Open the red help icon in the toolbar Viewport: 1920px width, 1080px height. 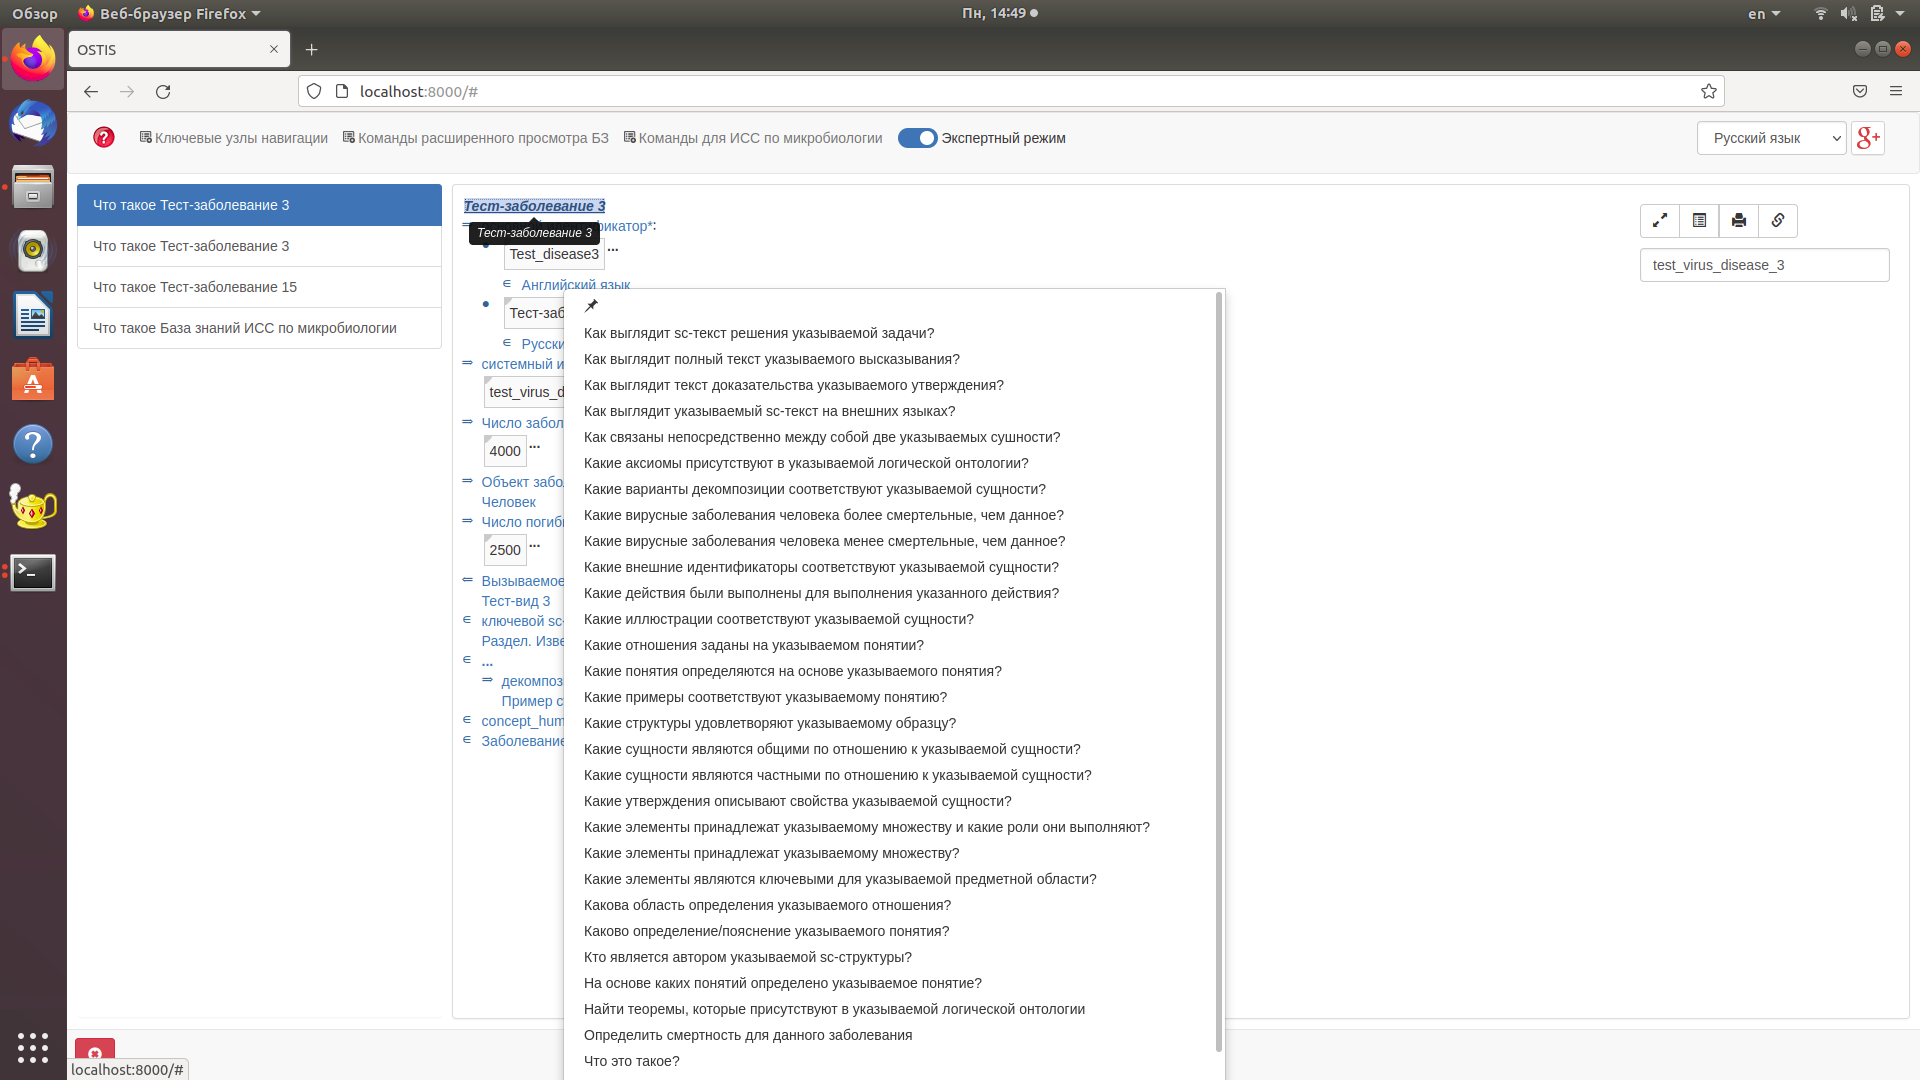(103, 137)
